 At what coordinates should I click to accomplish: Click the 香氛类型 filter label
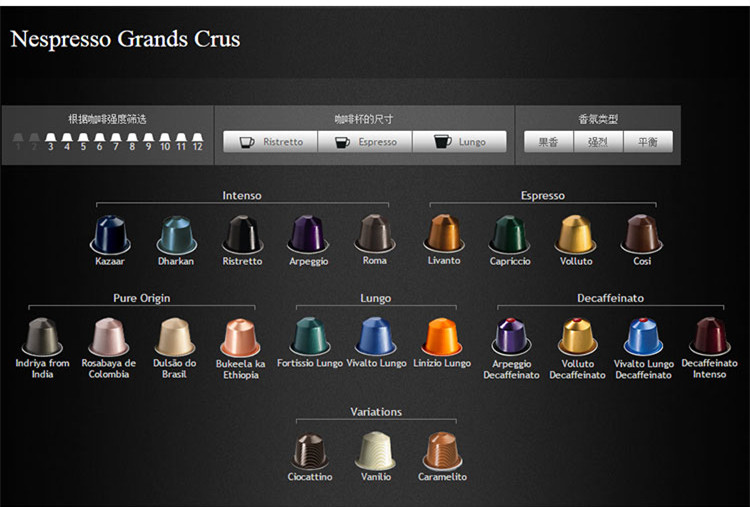click(598, 119)
